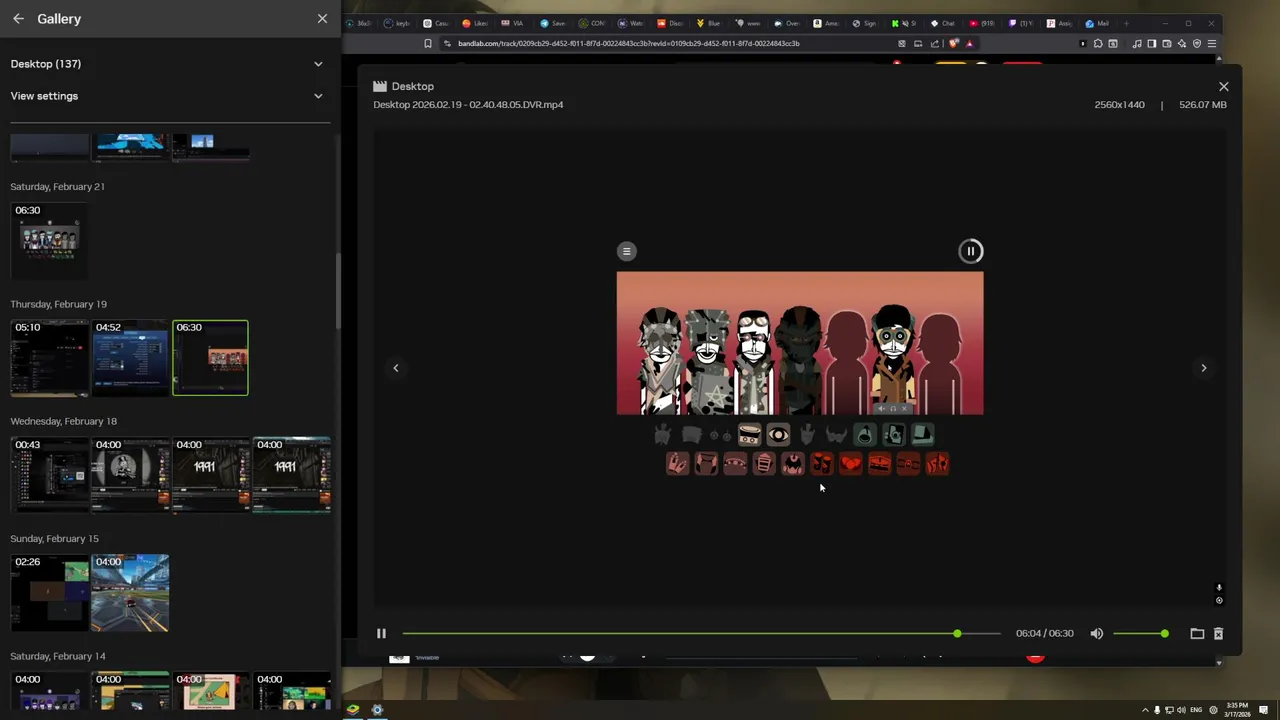Open the 05:10 clip from Thursday, February 19
Image resolution: width=1280 pixels, height=720 pixels.
tap(49, 358)
